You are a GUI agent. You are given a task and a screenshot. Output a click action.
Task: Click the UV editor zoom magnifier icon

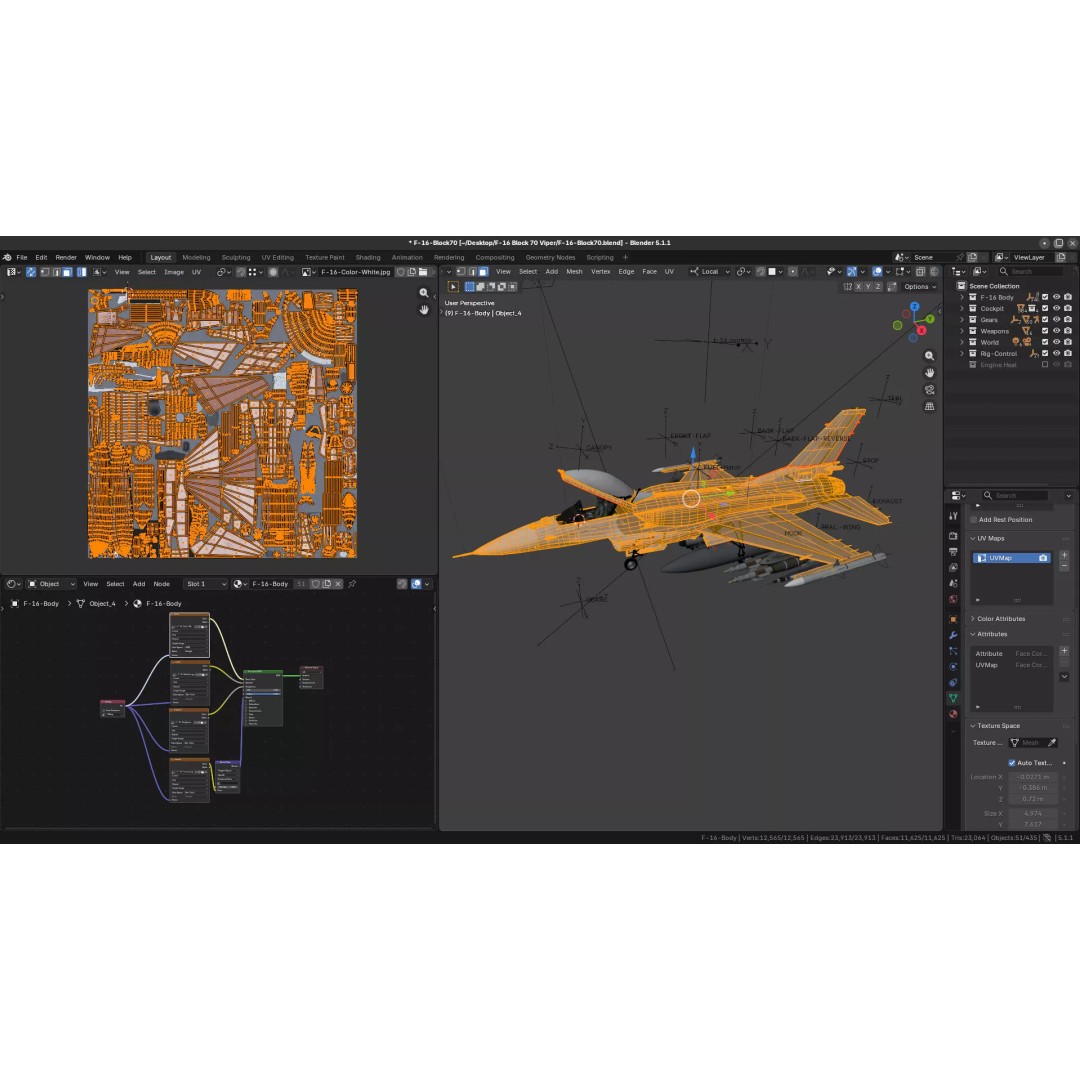pos(424,293)
